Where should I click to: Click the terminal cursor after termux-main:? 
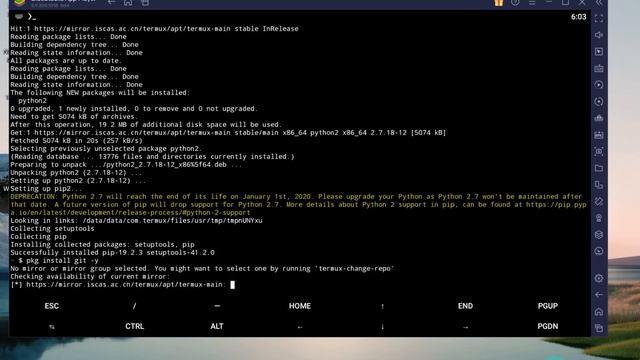(x=233, y=285)
